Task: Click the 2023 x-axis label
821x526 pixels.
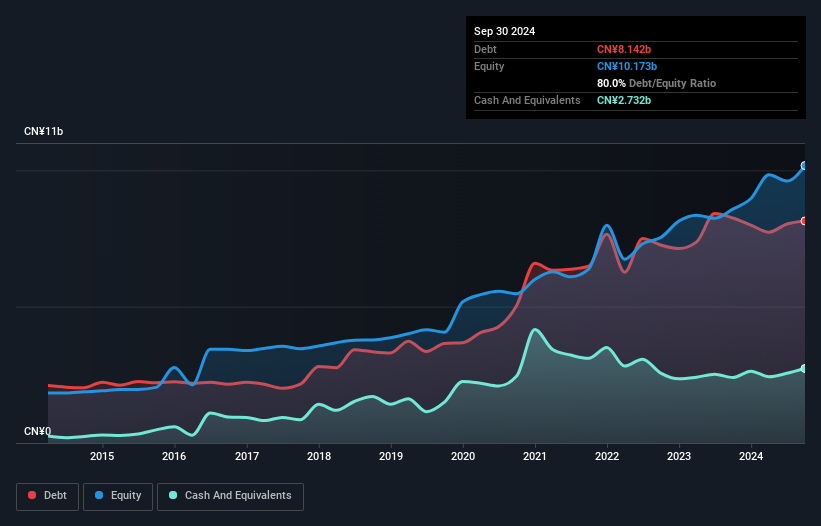Action: coord(679,456)
